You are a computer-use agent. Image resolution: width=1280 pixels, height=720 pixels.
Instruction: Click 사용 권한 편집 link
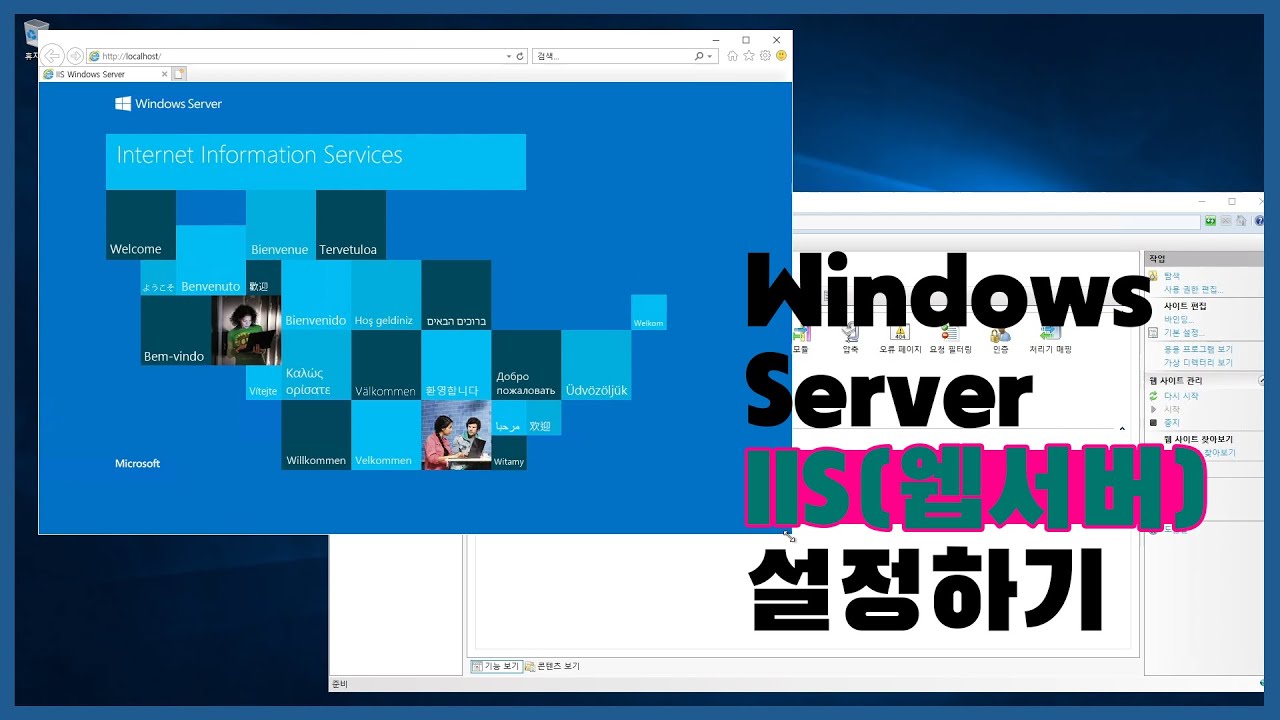pyautogui.click(x=1193, y=290)
